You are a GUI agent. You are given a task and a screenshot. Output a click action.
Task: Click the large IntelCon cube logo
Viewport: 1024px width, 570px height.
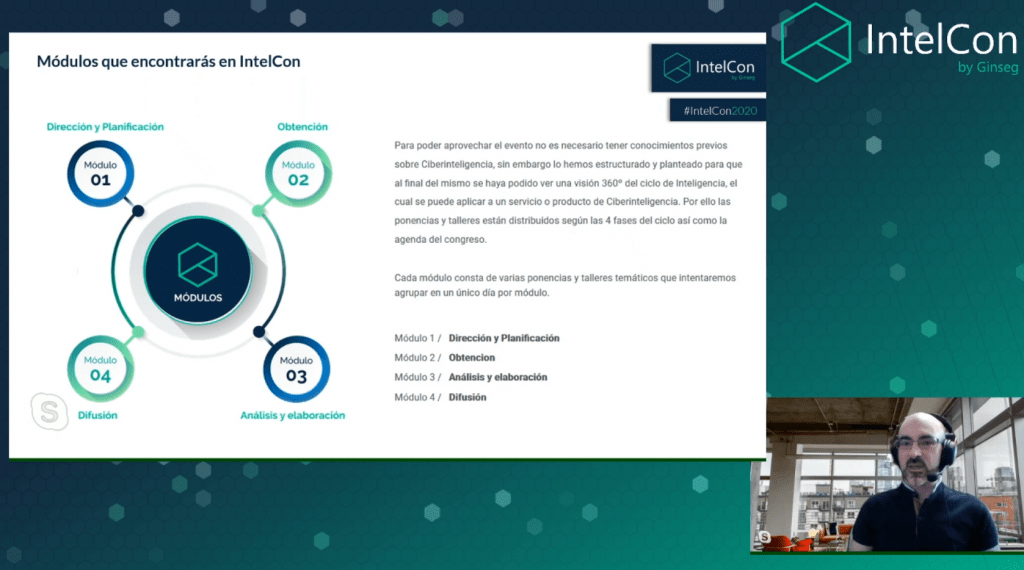click(x=816, y=42)
